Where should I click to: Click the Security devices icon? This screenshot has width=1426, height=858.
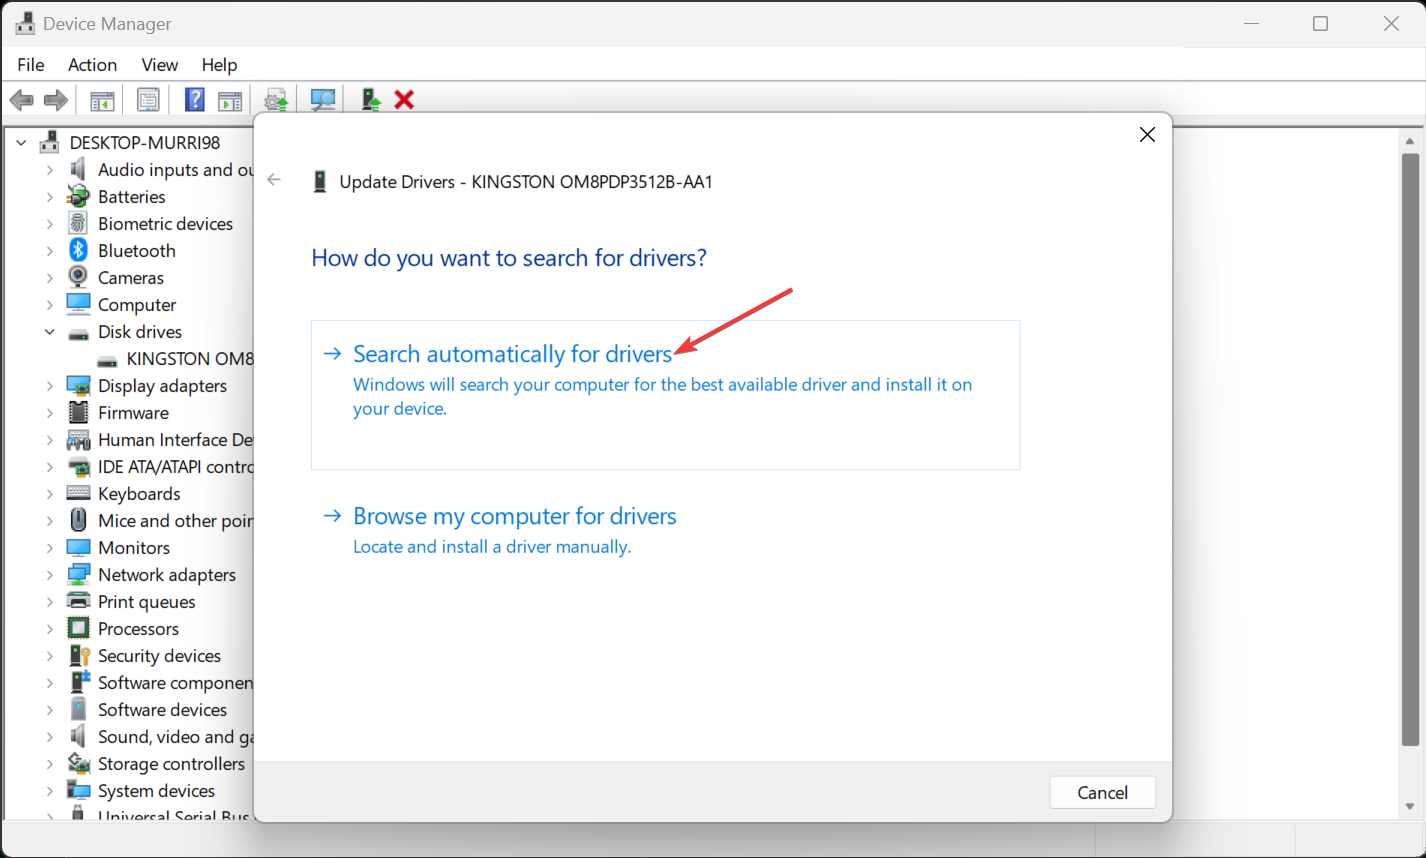pyautogui.click(x=78, y=656)
